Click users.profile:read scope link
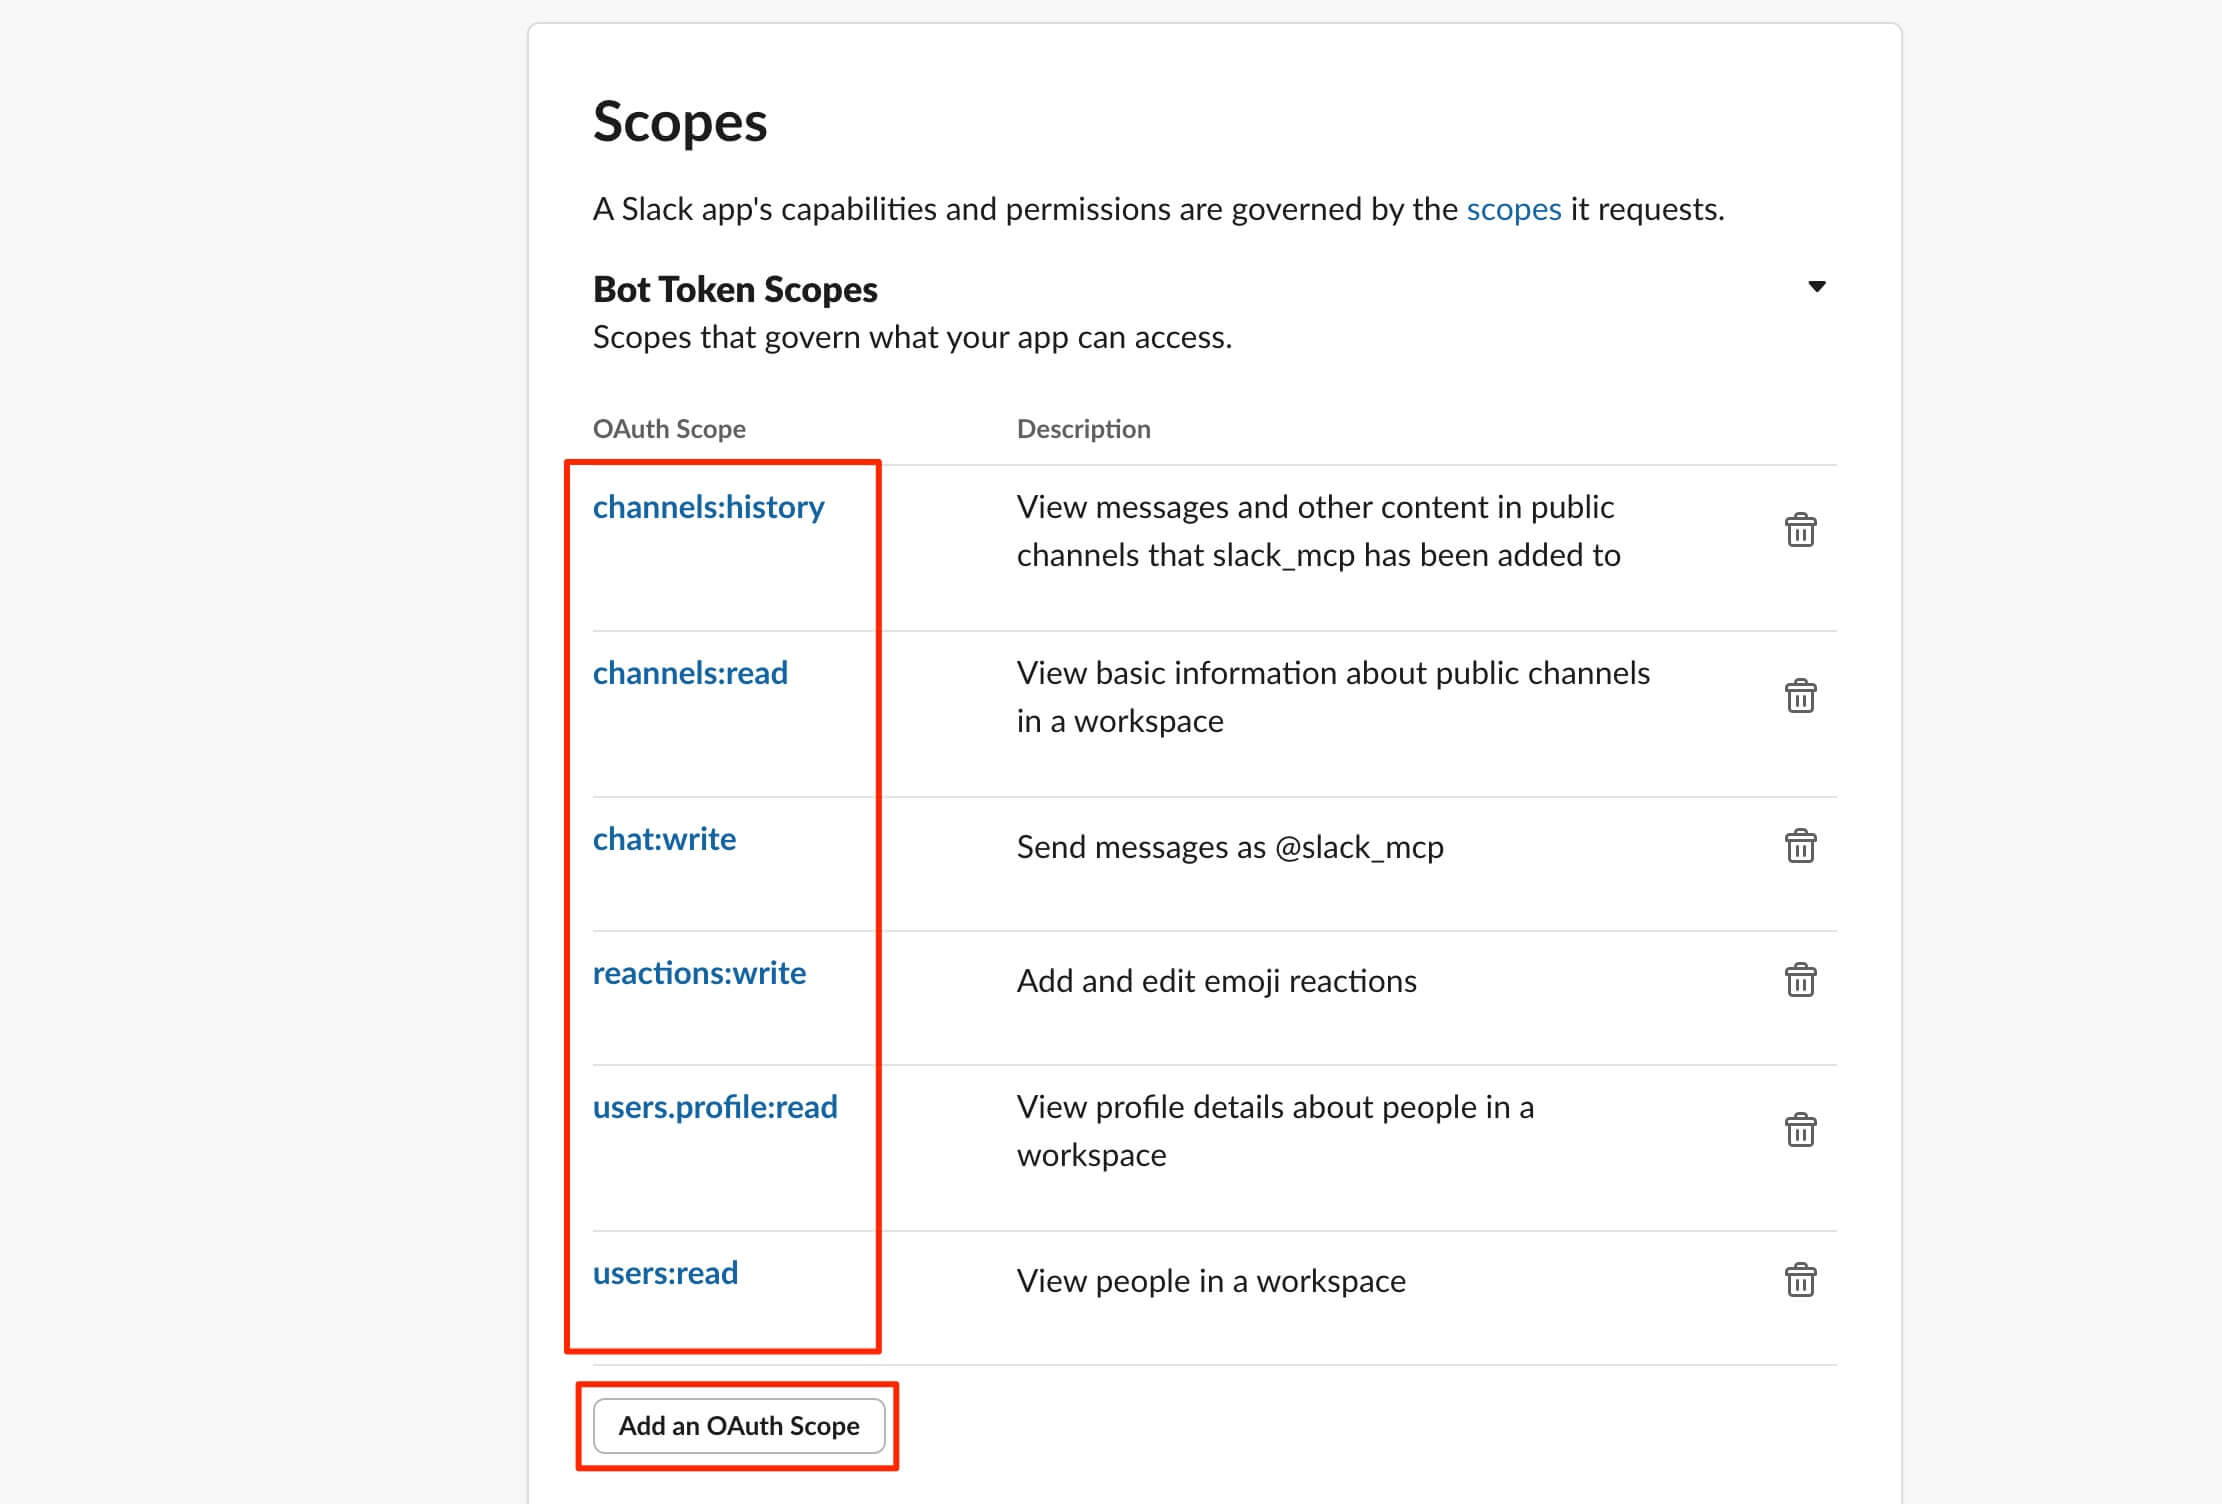The image size is (2222, 1504). (715, 1107)
